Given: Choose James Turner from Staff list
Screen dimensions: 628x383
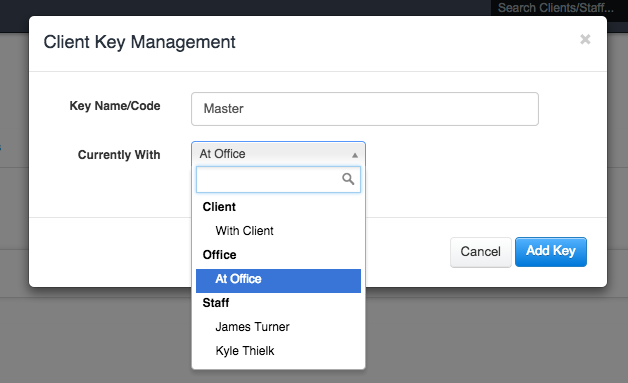Looking at the screenshot, I should pos(278,327).
